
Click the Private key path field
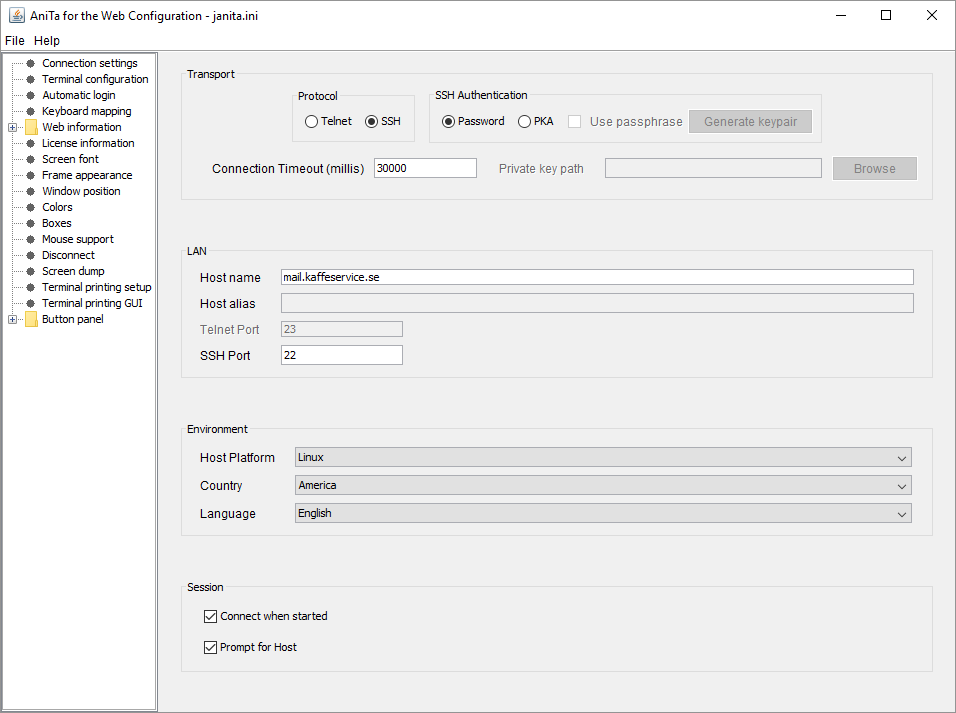(x=713, y=168)
